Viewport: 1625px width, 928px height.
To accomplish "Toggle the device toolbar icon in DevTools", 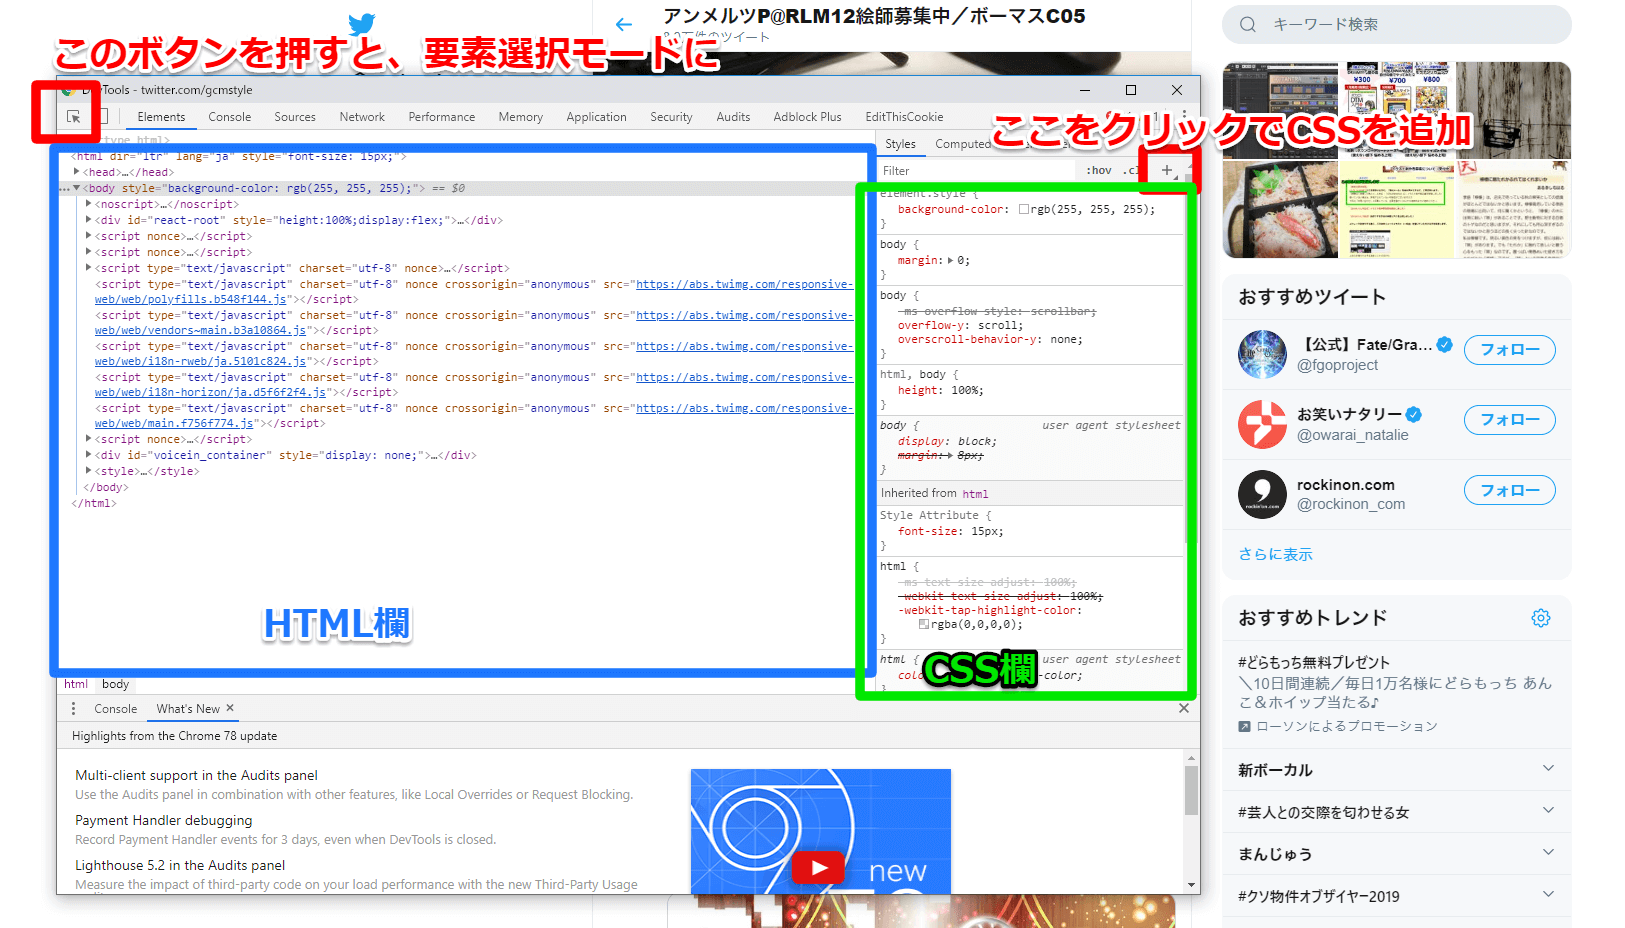I will pos(103,117).
